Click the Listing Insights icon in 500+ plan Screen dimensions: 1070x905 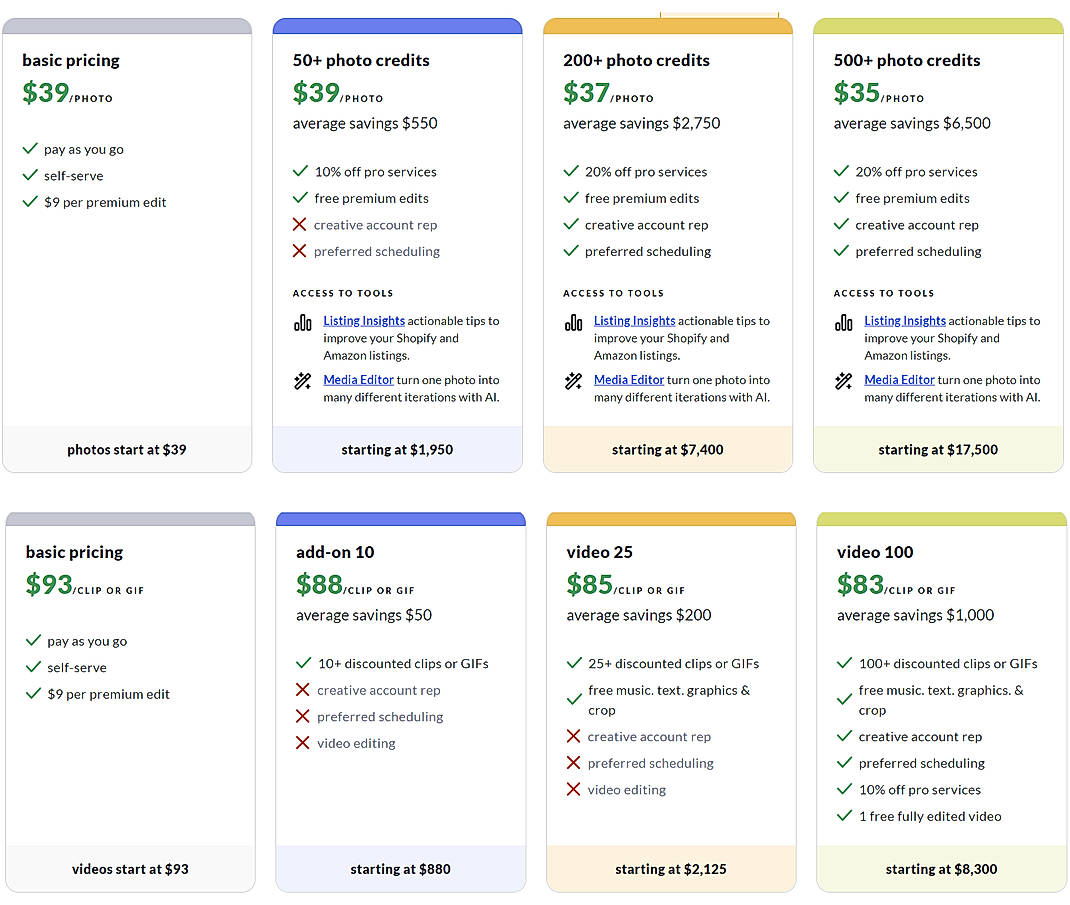(844, 322)
